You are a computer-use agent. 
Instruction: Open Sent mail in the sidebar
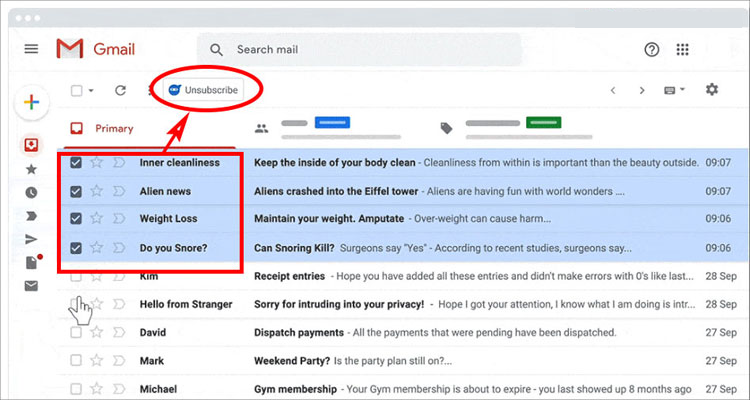31,239
